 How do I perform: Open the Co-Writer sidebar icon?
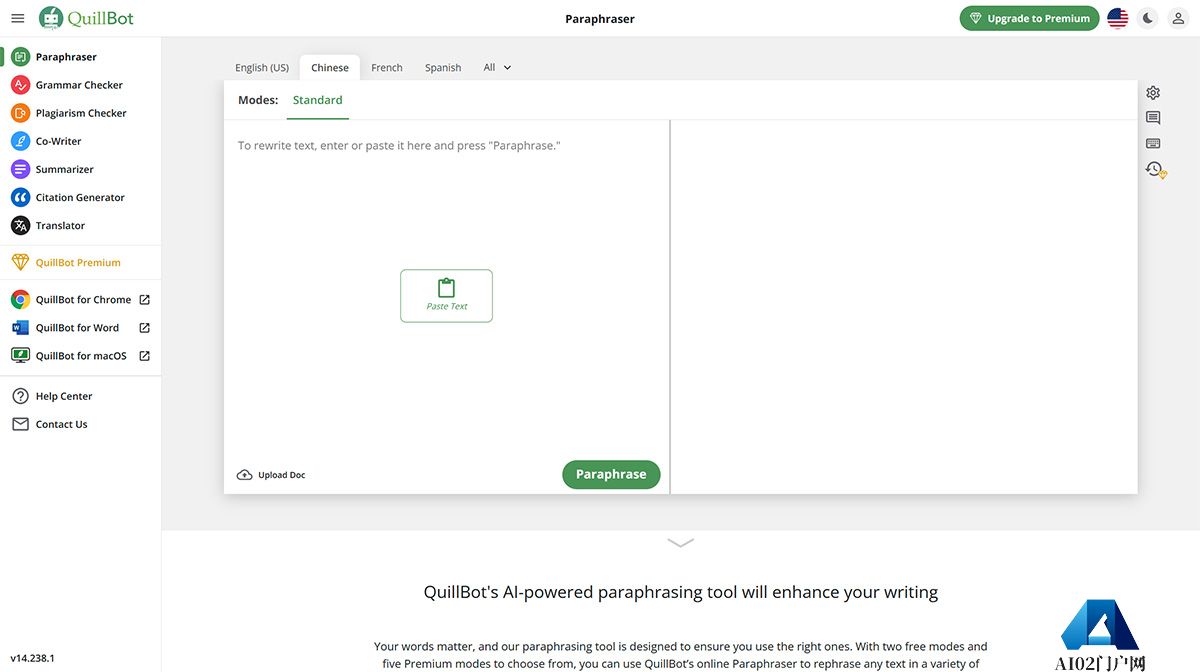(x=20, y=141)
